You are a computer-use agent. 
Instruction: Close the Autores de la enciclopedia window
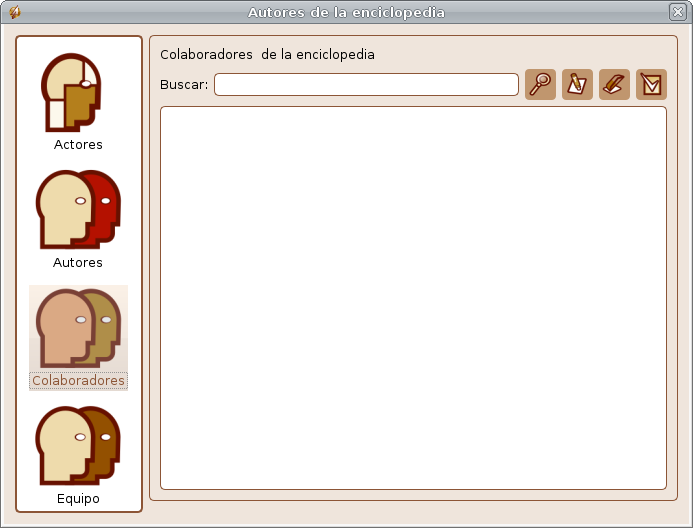pos(678,12)
